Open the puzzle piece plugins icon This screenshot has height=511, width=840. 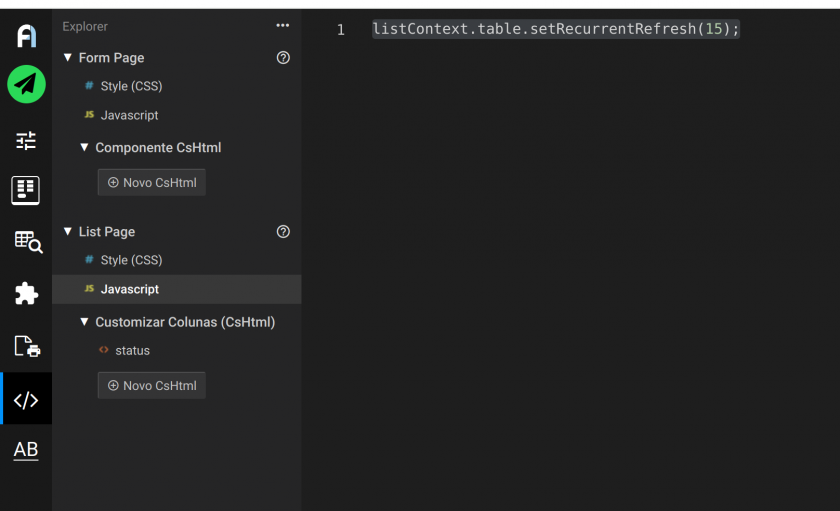(26, 294)
